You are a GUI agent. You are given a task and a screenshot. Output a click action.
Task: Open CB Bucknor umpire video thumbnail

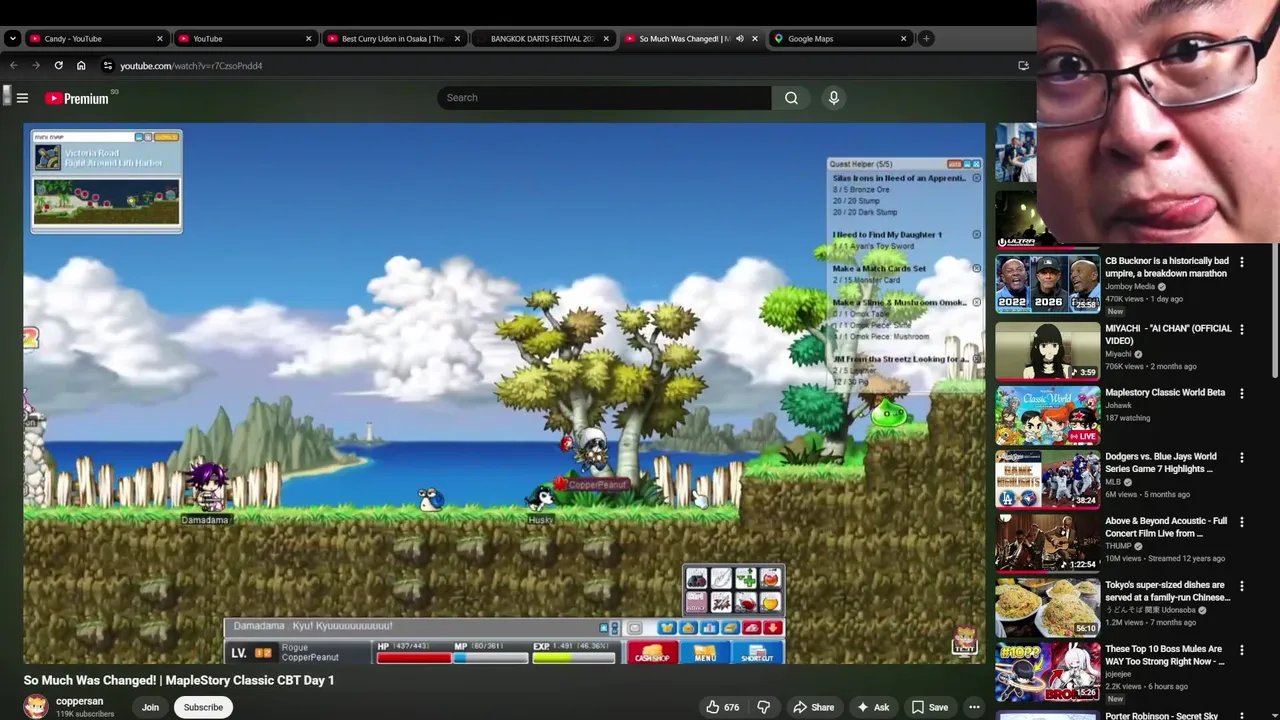tap(1047, 284)
